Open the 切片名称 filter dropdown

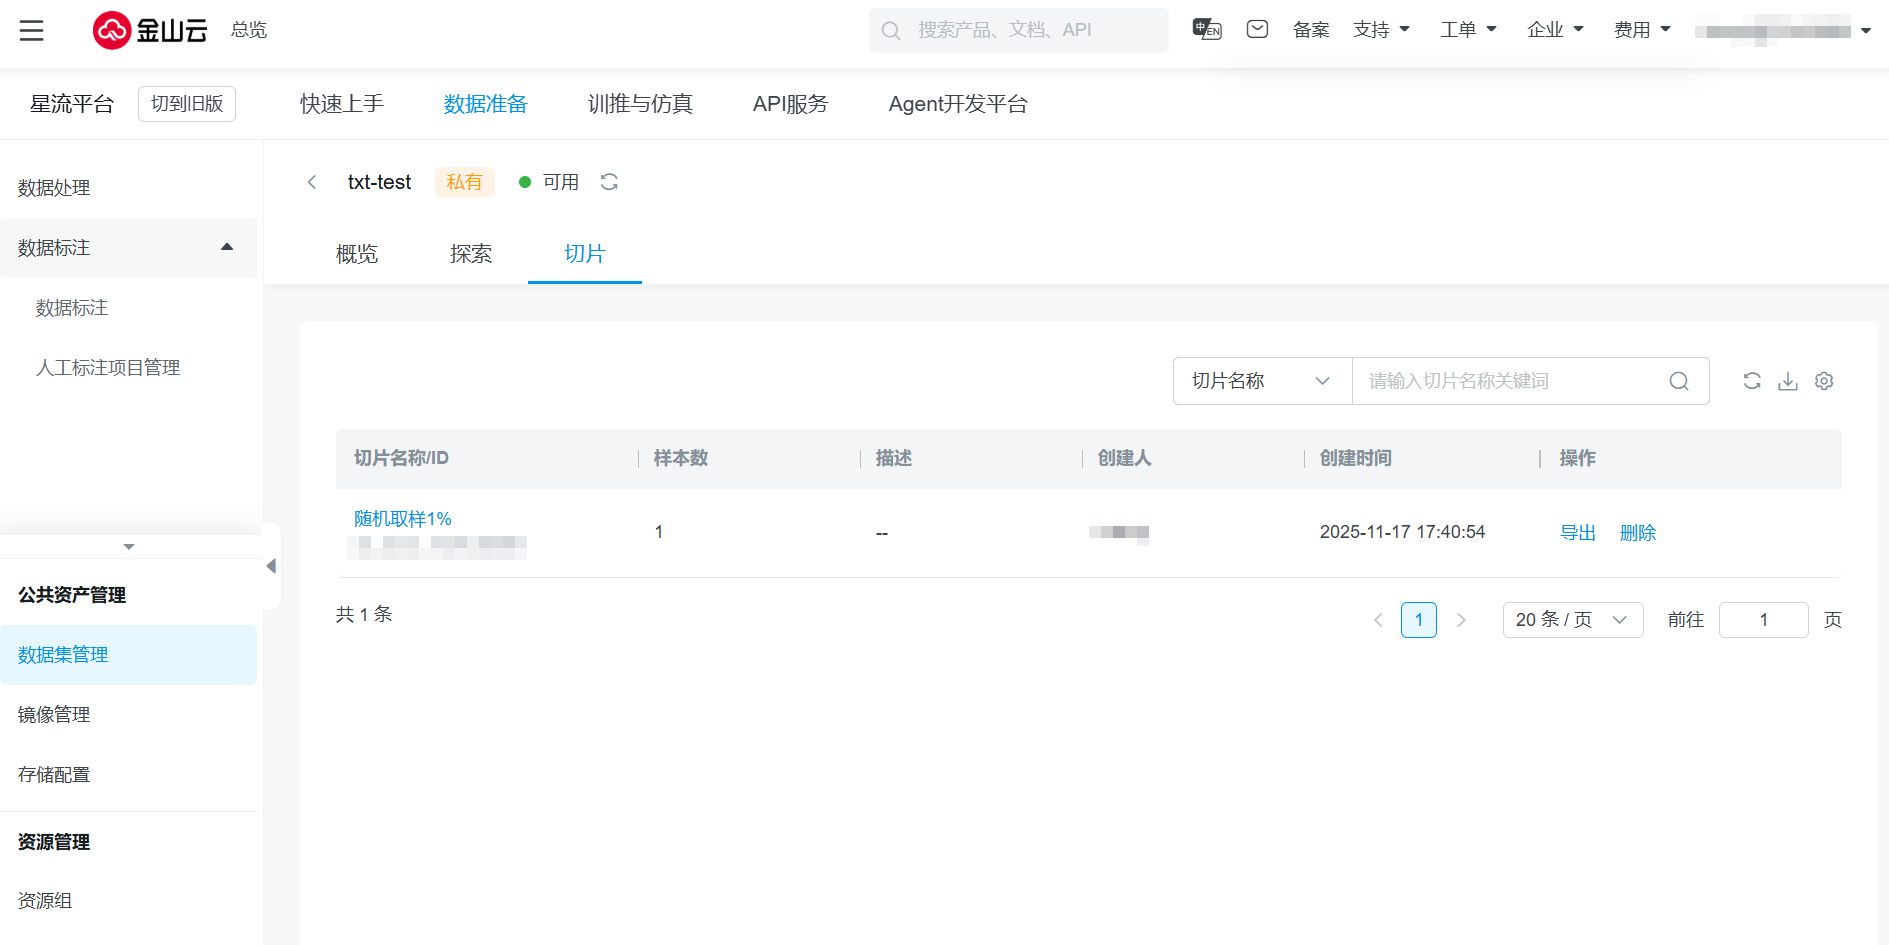point(1261,381)
